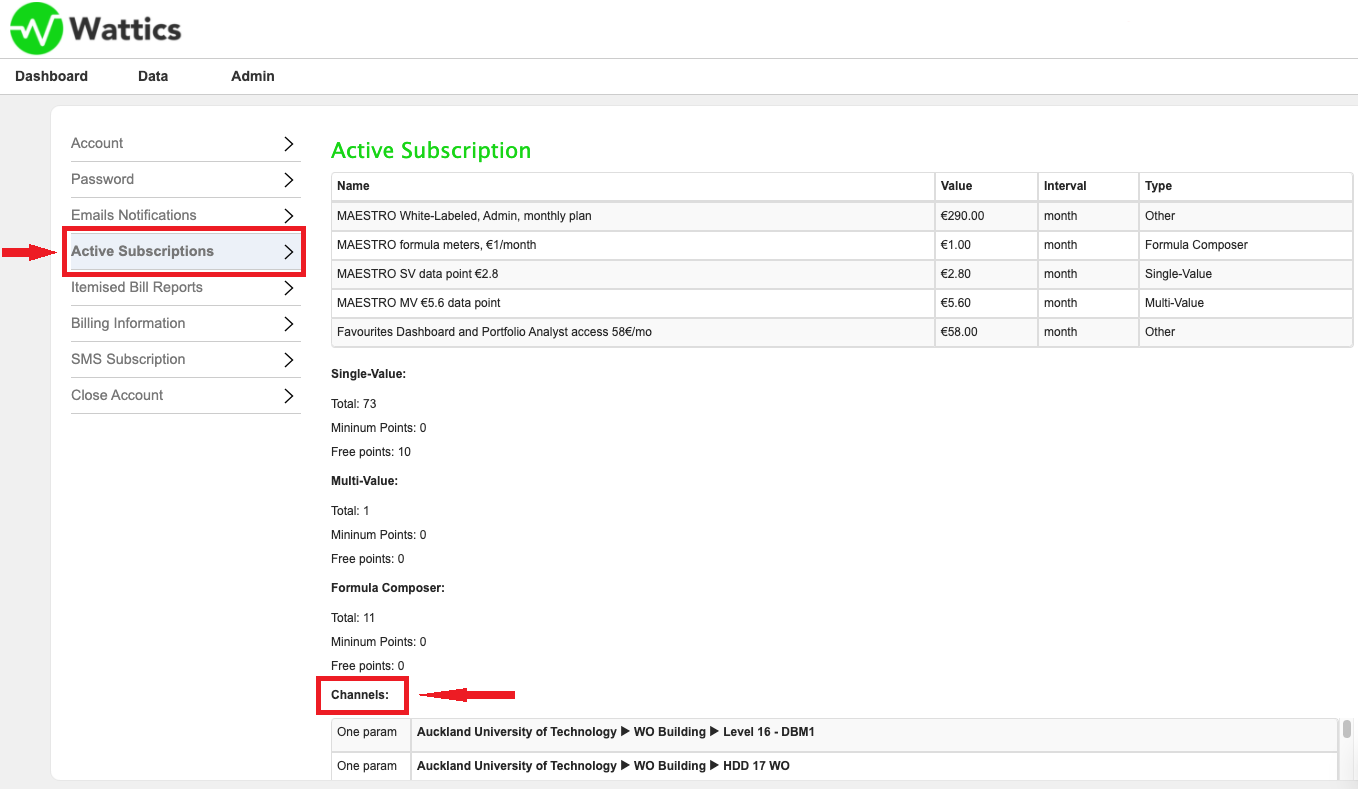The width and height of the screenshot is (1358, 789).
Task: Click the Active Subscription heading
Action: tap(431, 151)
